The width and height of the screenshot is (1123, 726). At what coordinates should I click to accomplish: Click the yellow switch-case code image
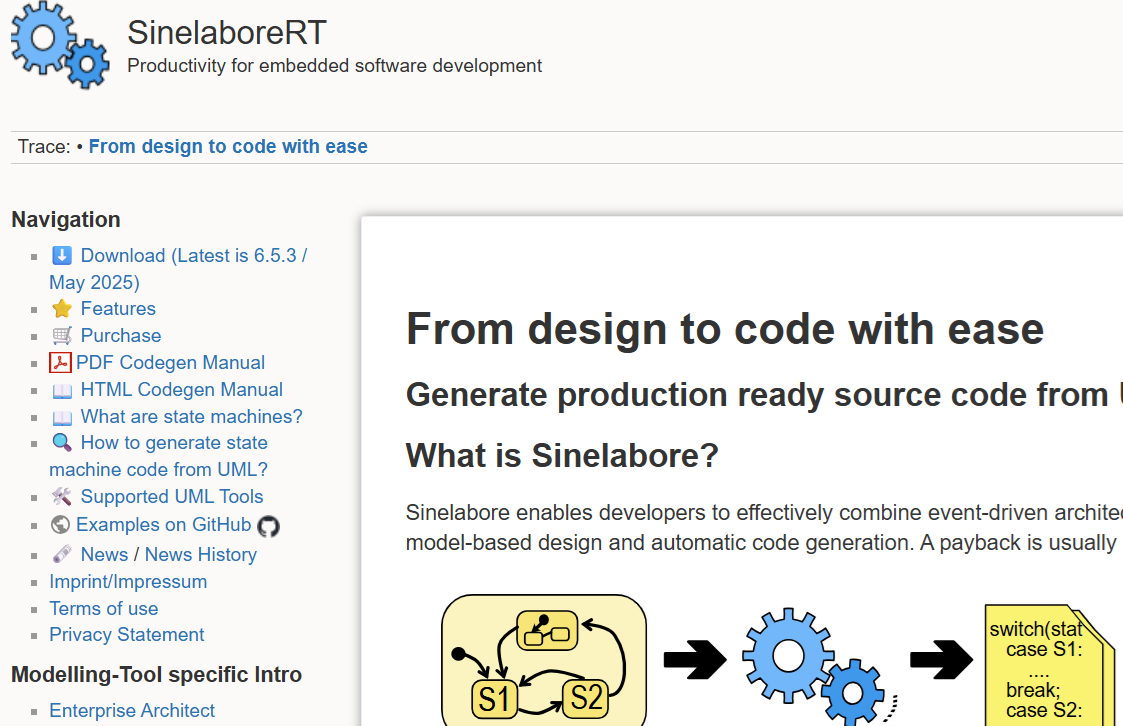pyautogui.click(x=1050, y=665)
